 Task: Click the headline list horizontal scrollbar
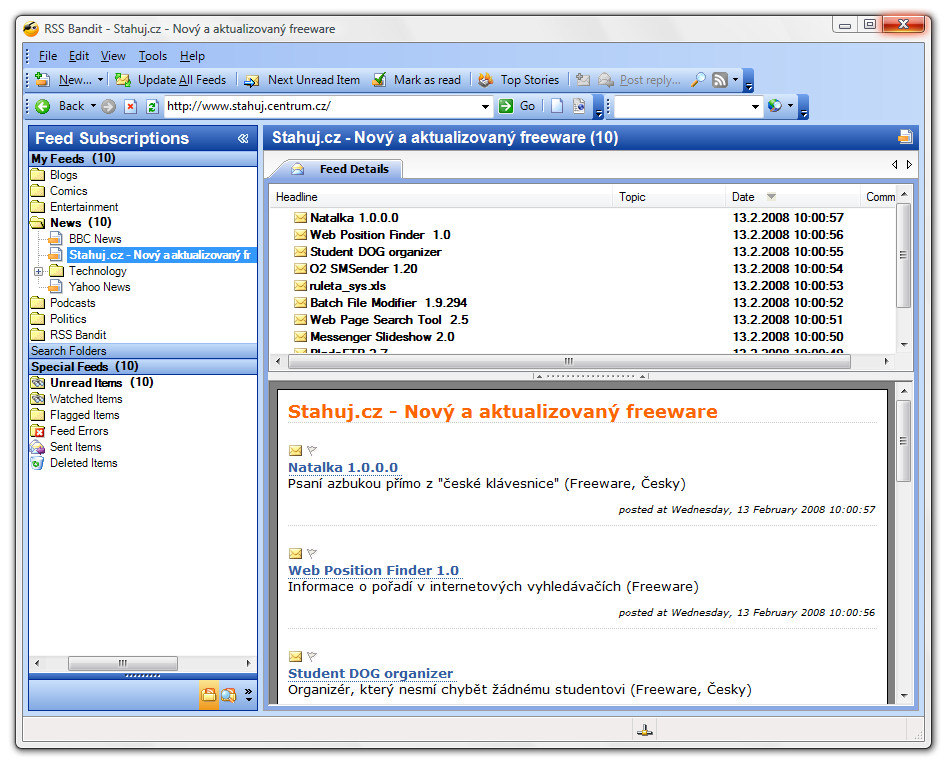pyautogui.click(x=569, y=361)
